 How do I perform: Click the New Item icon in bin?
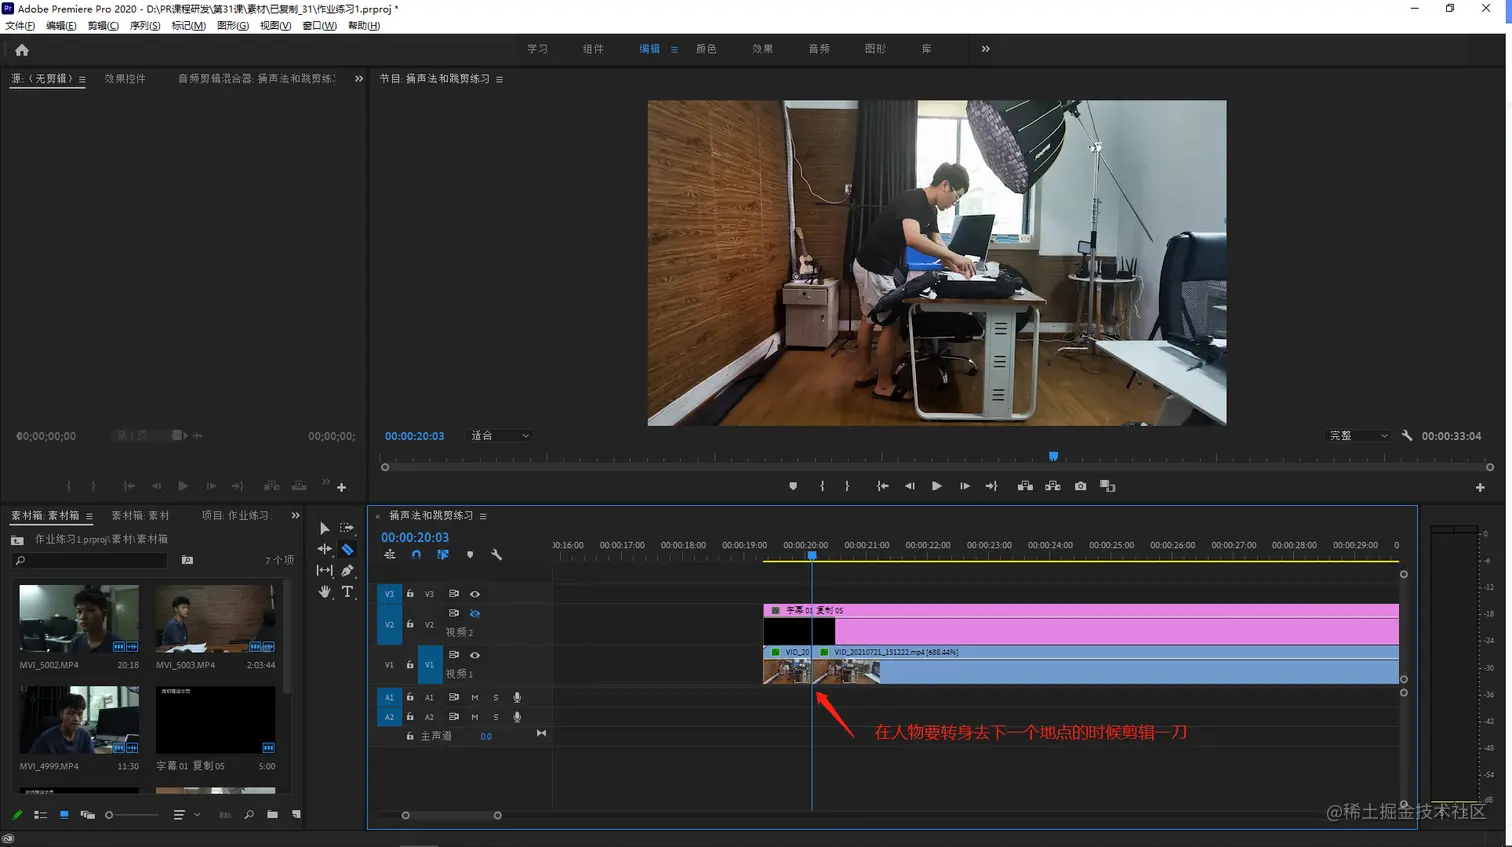[296, 815]
